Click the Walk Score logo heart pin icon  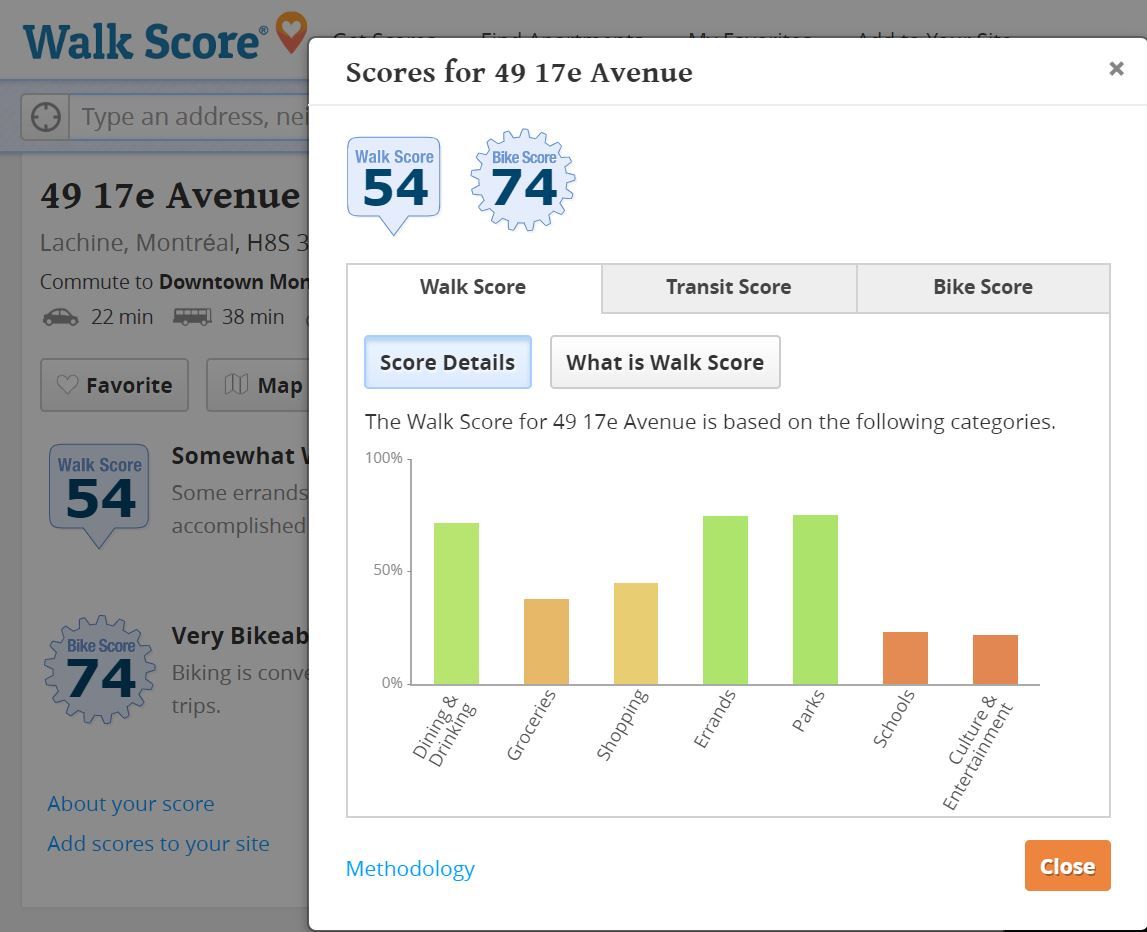coord(291,32)
